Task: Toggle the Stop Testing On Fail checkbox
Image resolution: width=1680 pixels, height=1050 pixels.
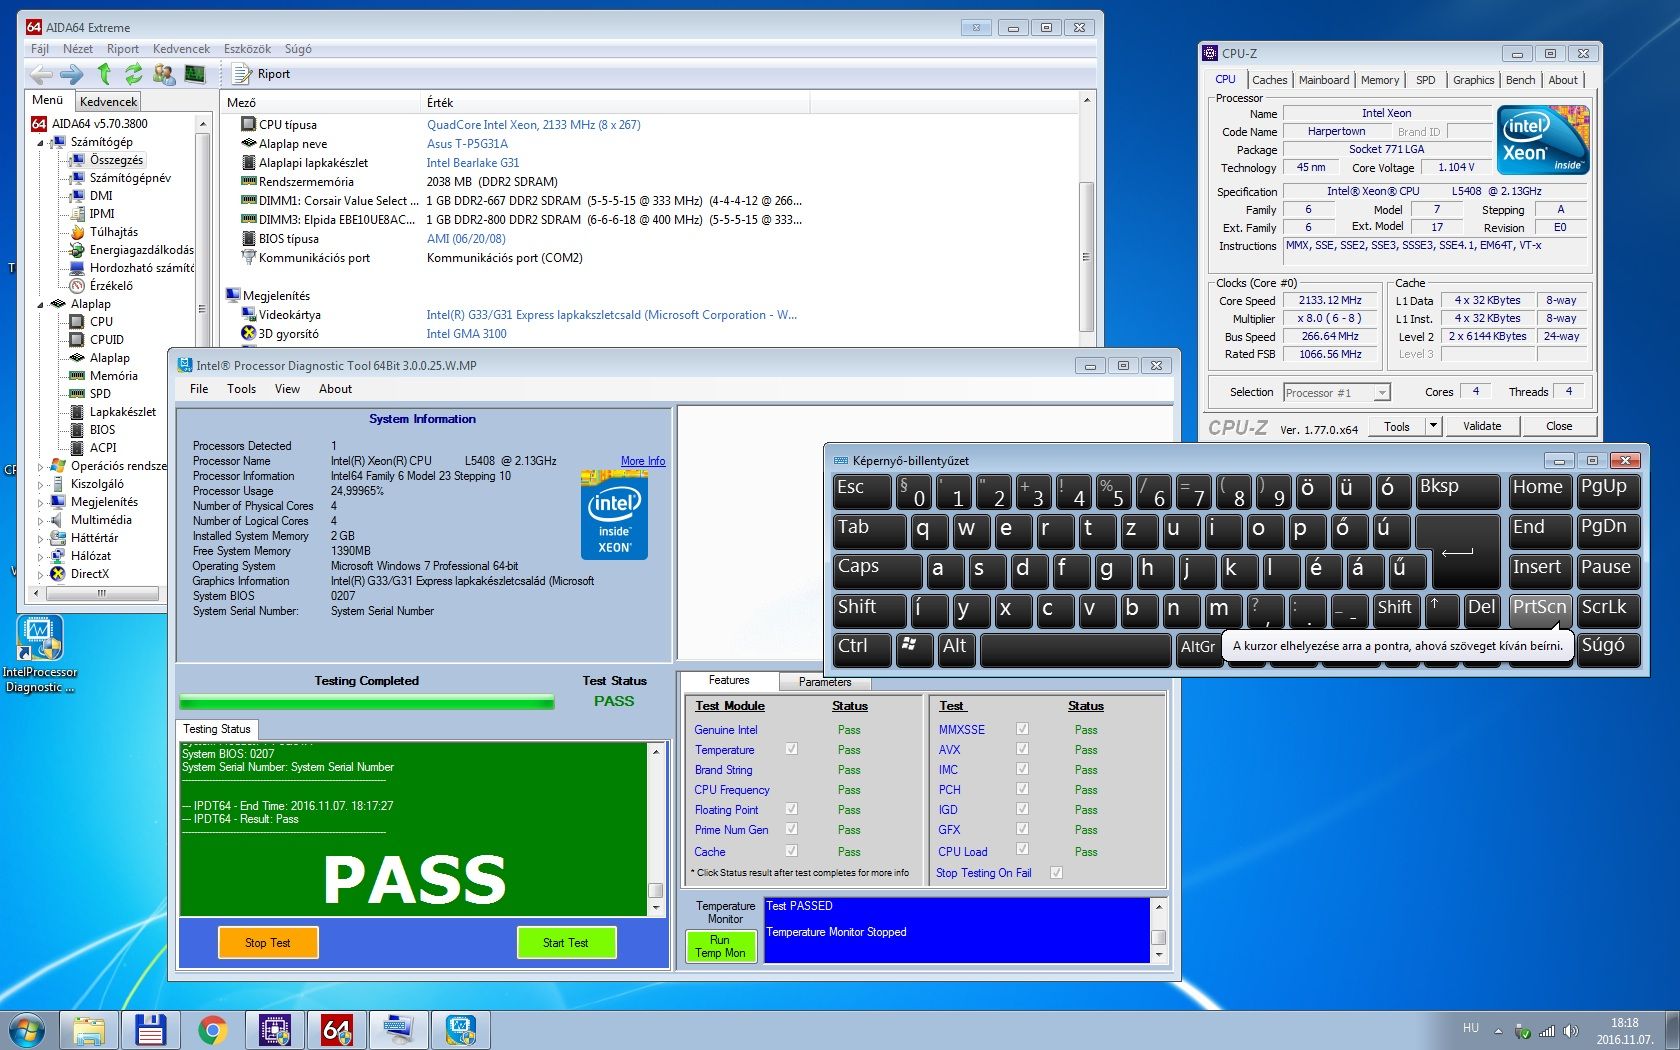Action: click(1056, 873)
